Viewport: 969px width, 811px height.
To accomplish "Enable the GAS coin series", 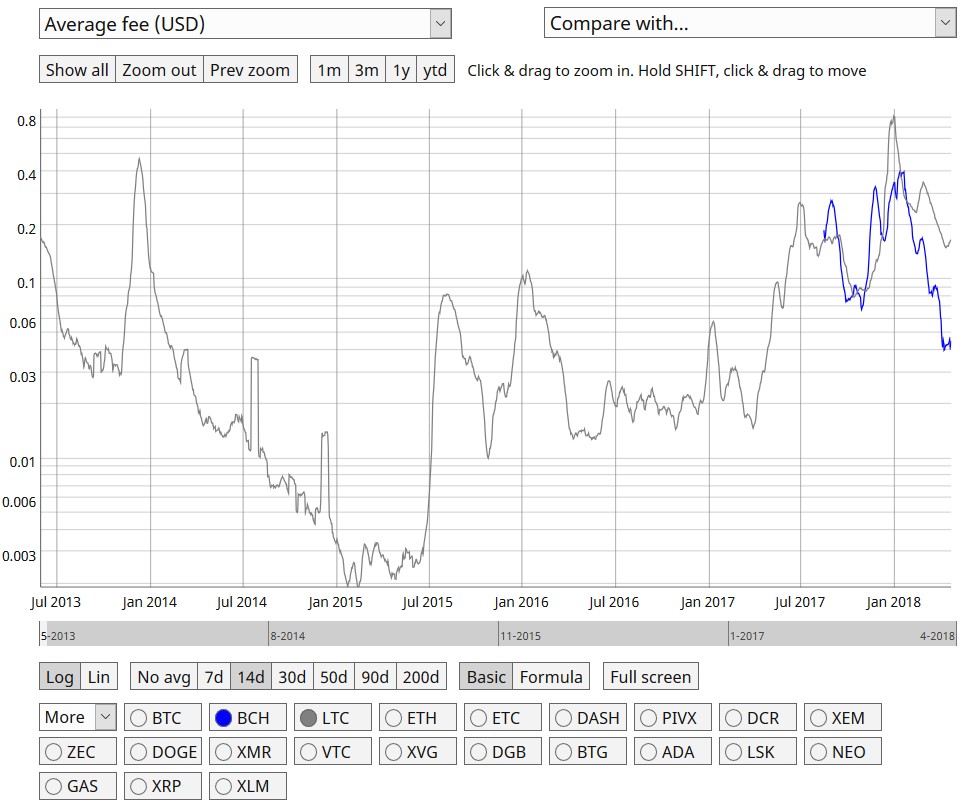I will pyautogui.click(x=78, y=786).
